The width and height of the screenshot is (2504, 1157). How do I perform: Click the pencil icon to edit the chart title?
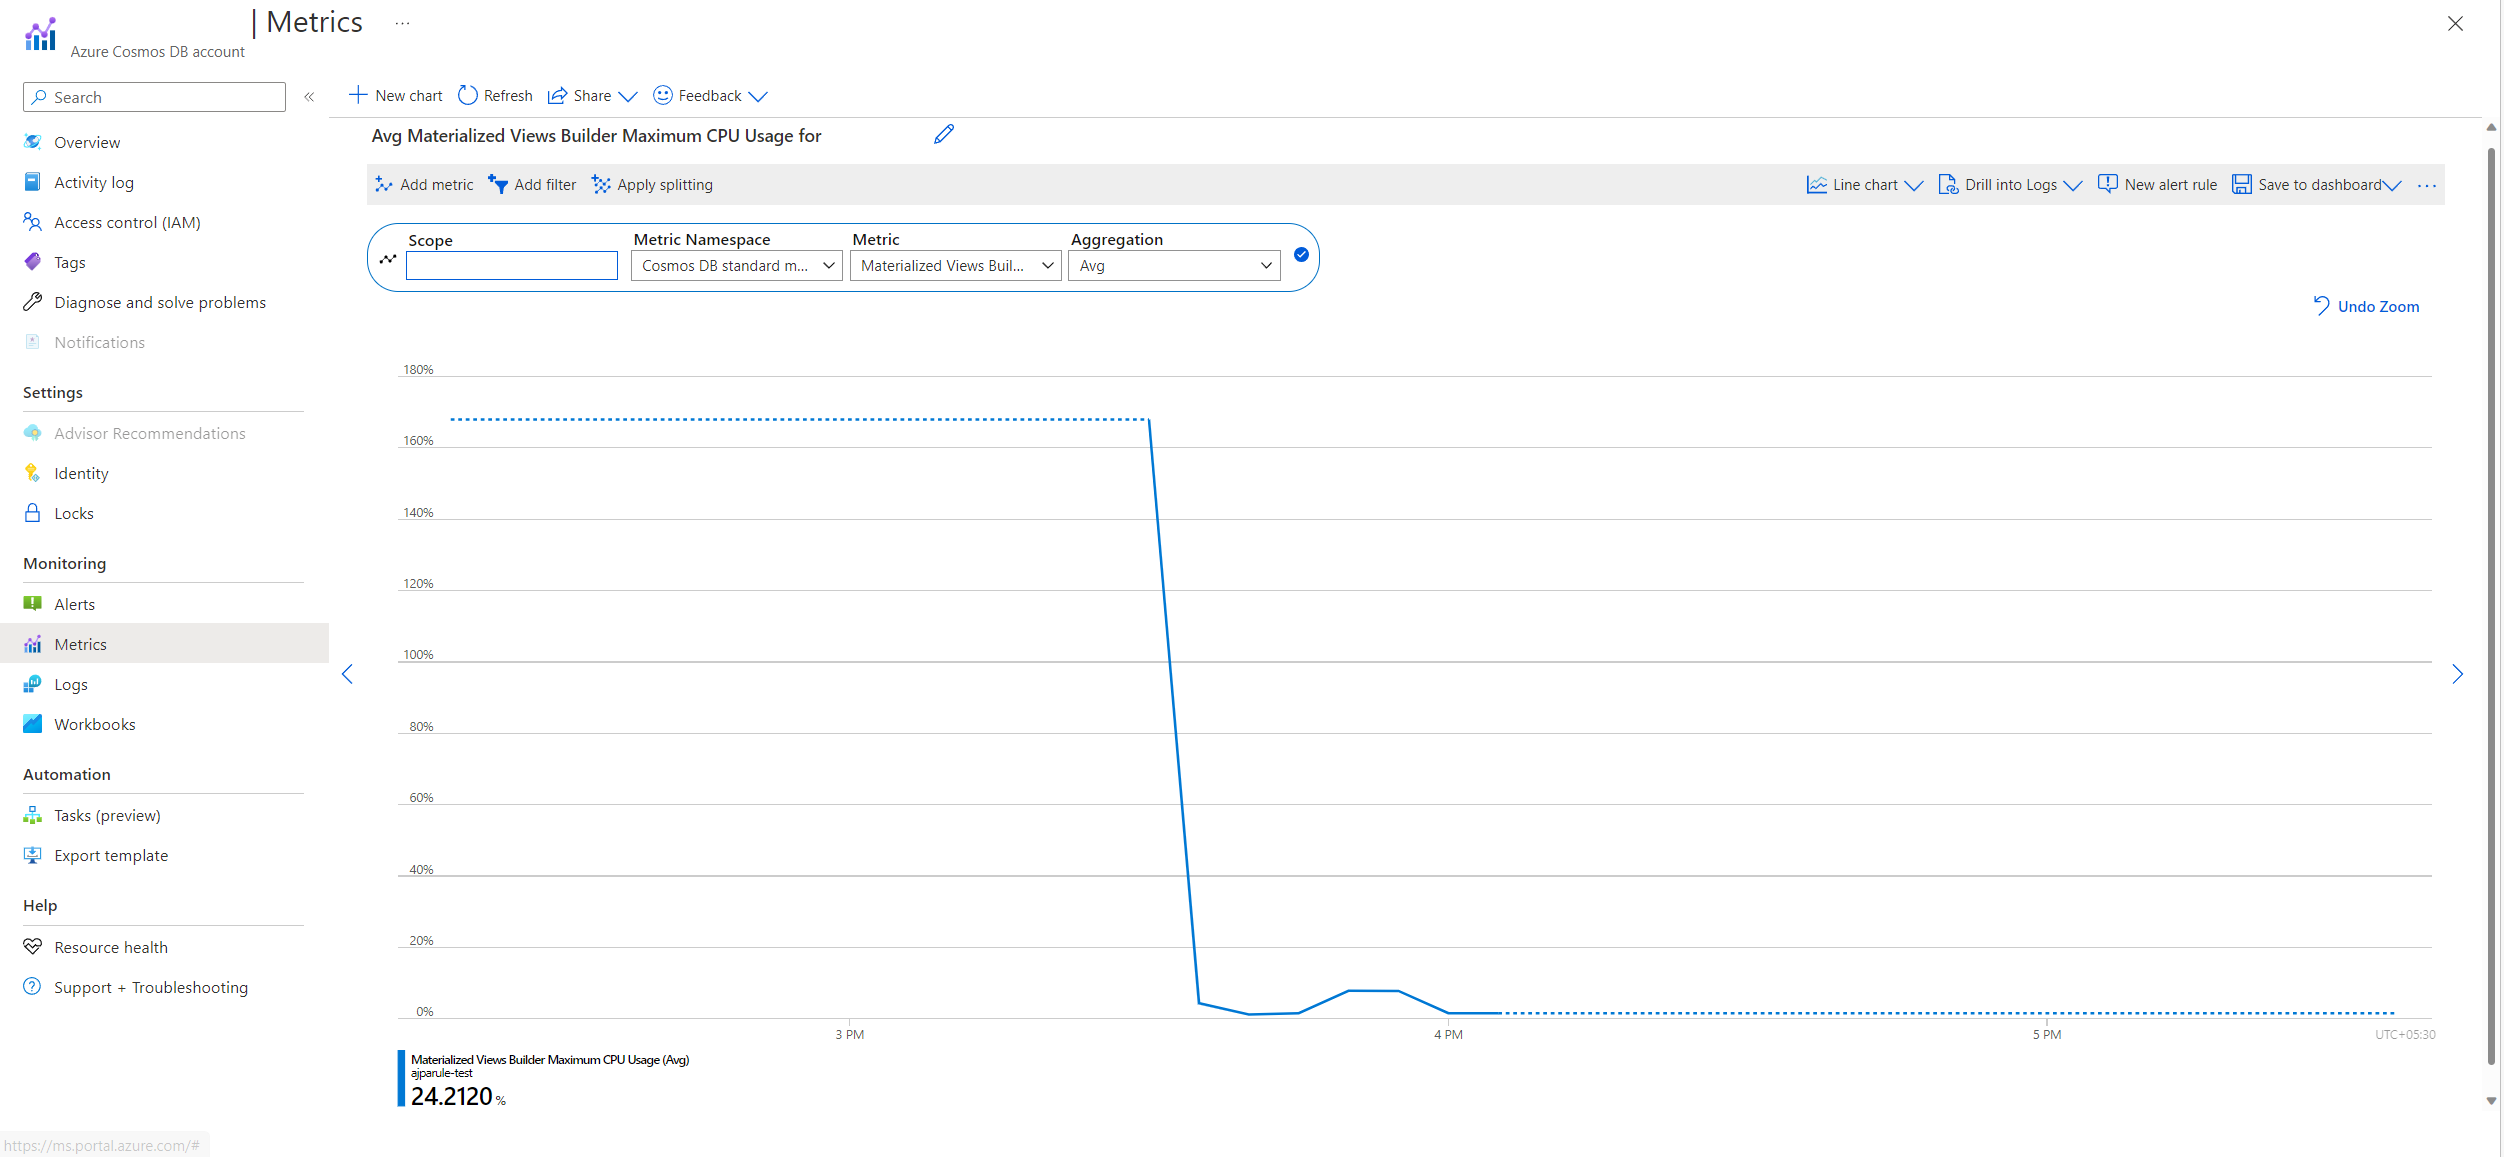click(943, 134)
